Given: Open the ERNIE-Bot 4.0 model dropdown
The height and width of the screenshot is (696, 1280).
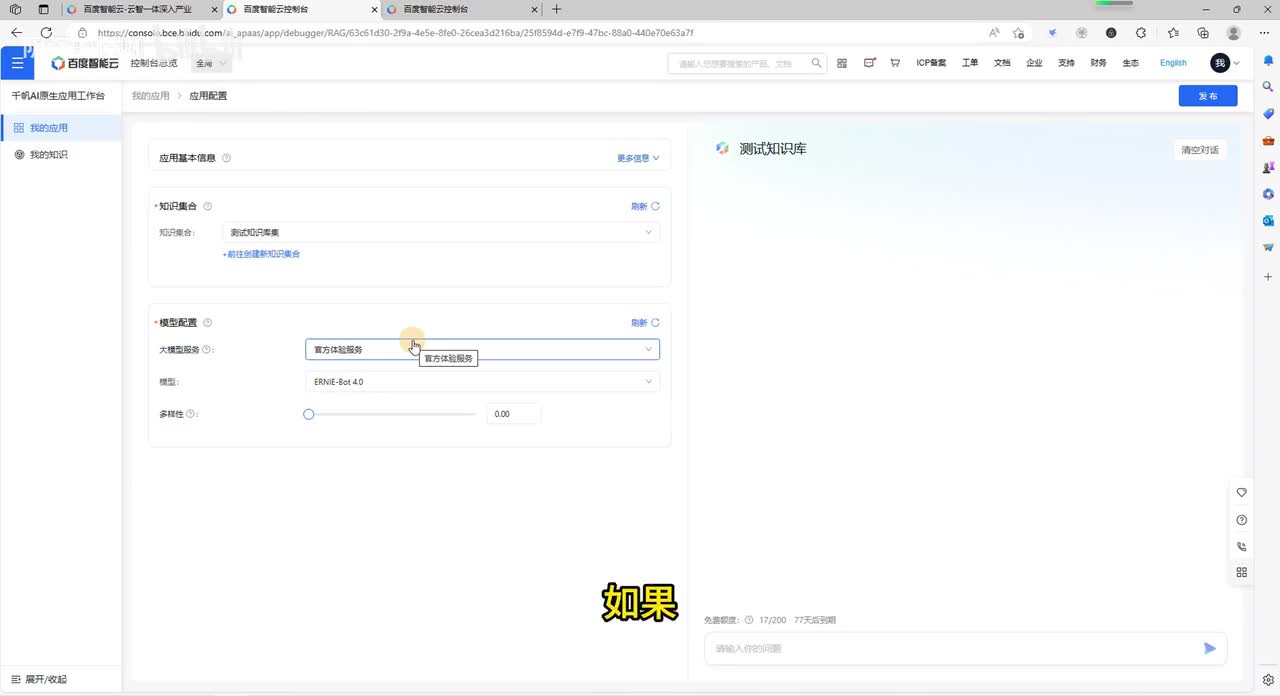Looking at the screenshot, I should [x=481, y=381].
